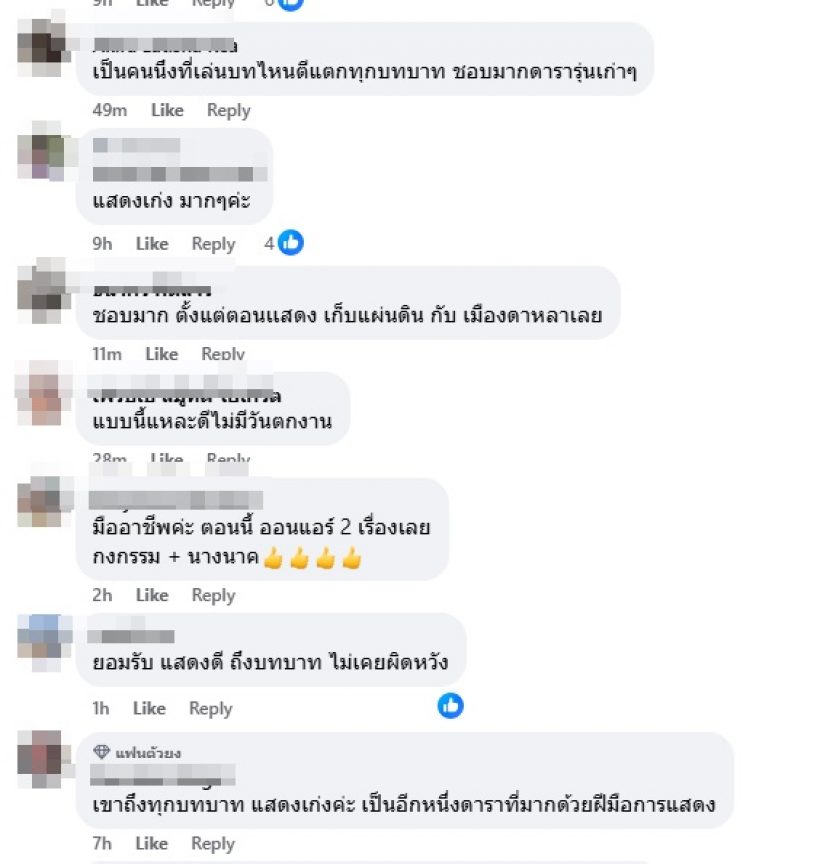Click the diamond top fan badge icon

101,752
